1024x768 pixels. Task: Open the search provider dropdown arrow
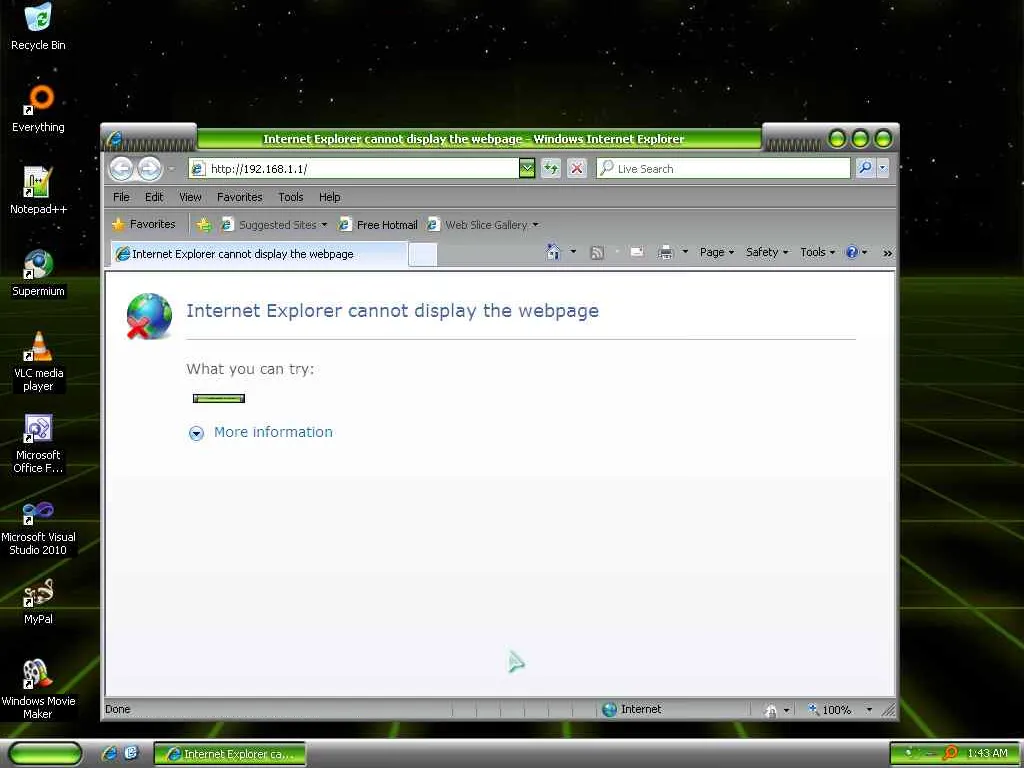(883, 168)
